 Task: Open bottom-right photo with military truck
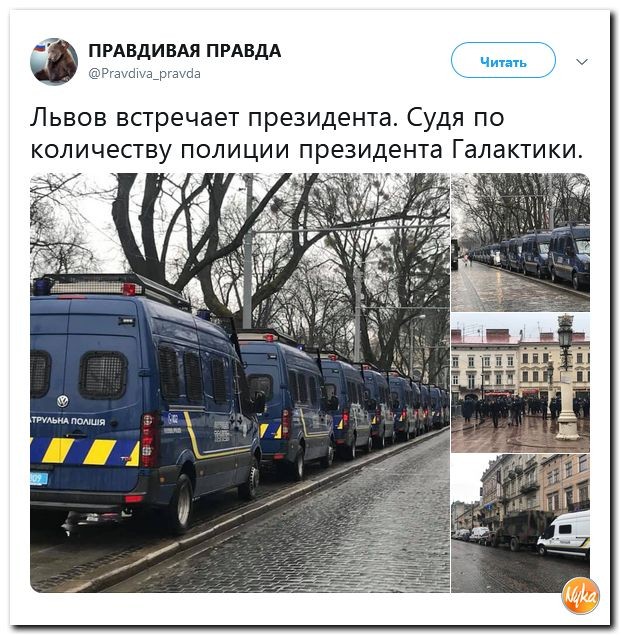point(520,523)
